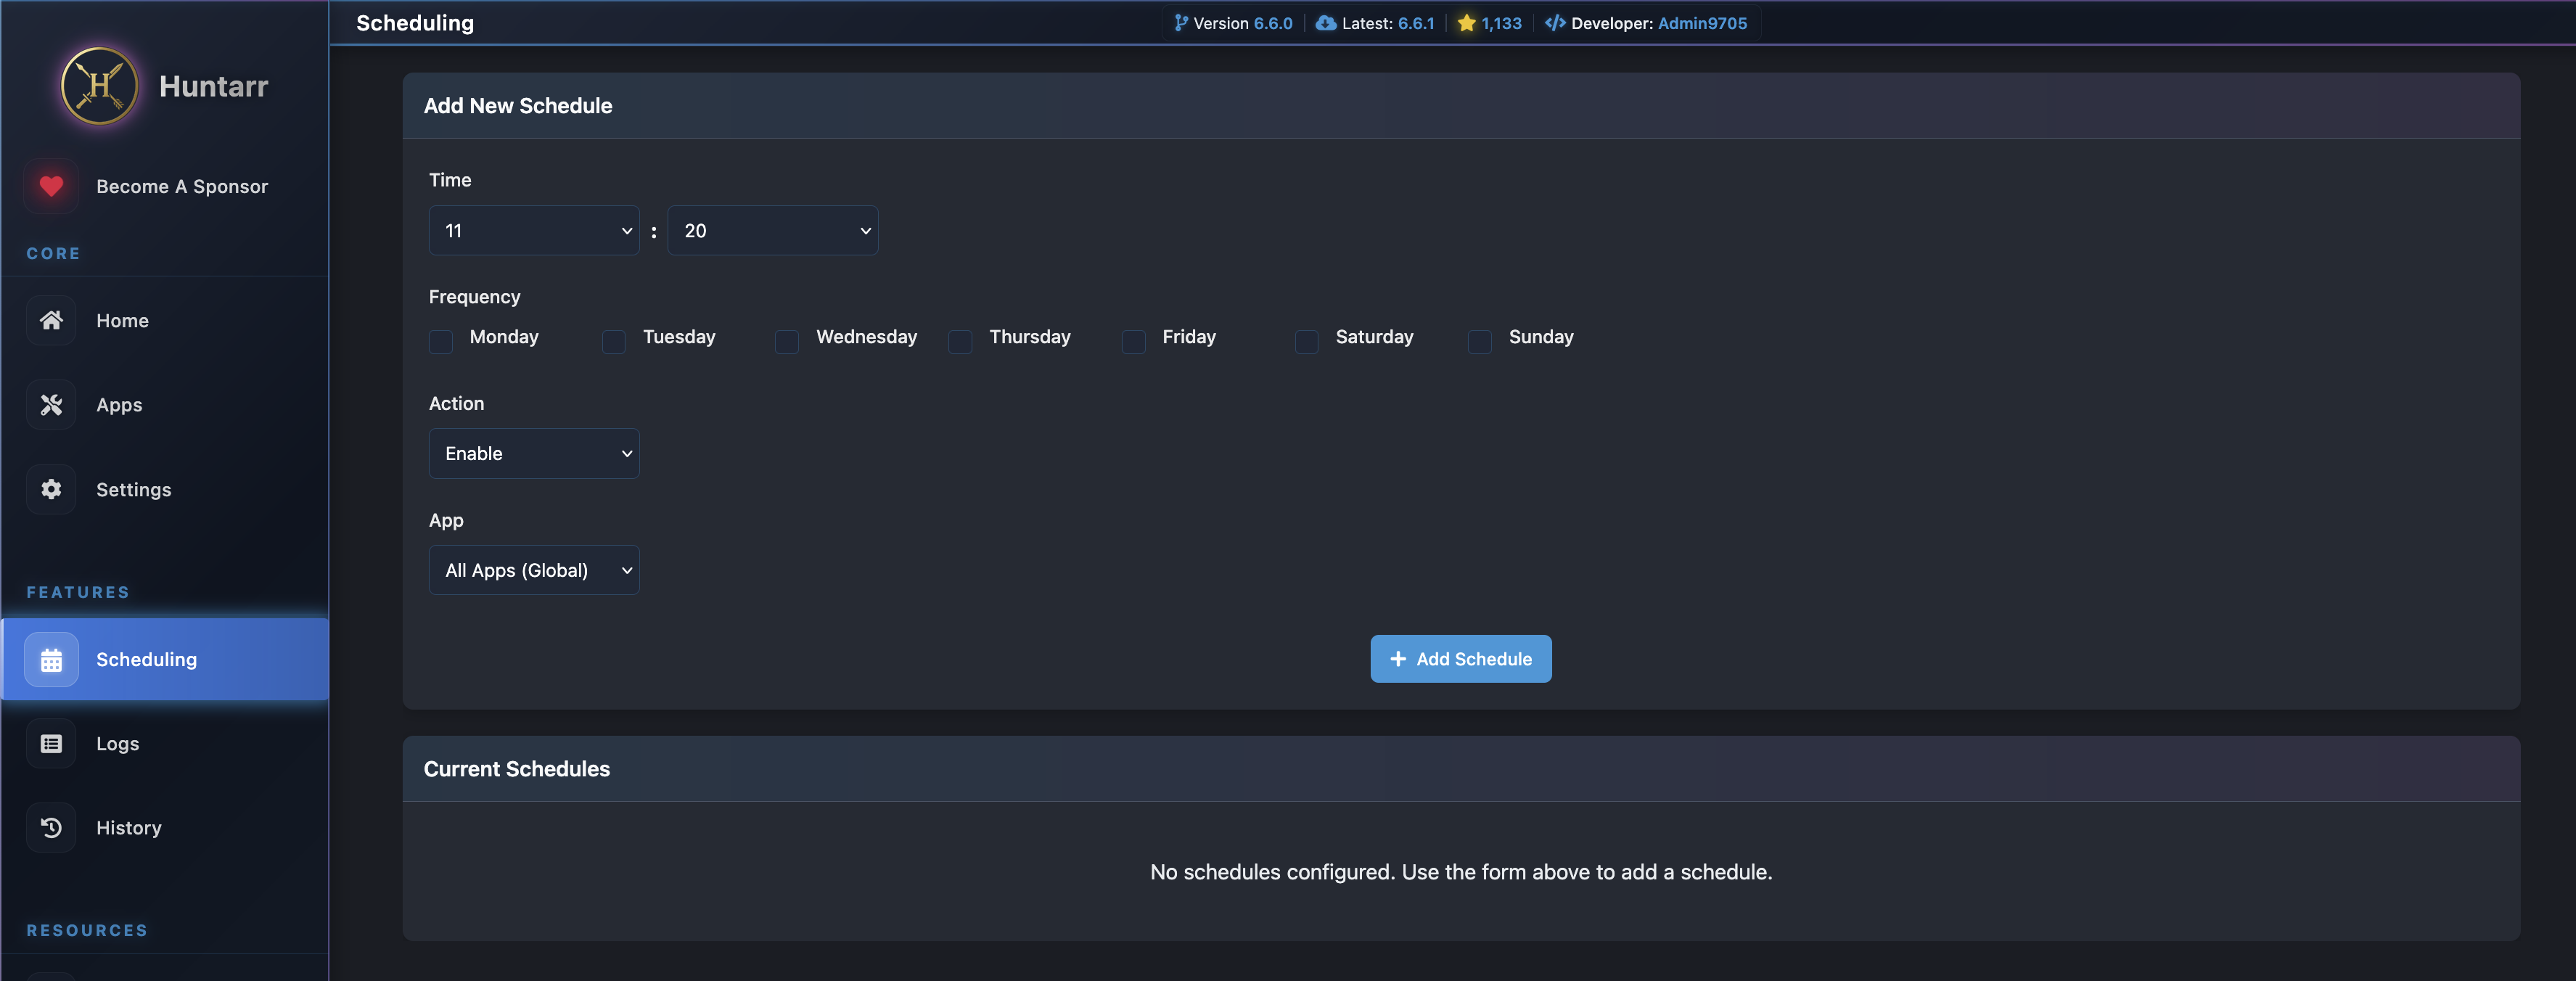
Task: Click the gold star icon
Action: (x=1466, y=23)
